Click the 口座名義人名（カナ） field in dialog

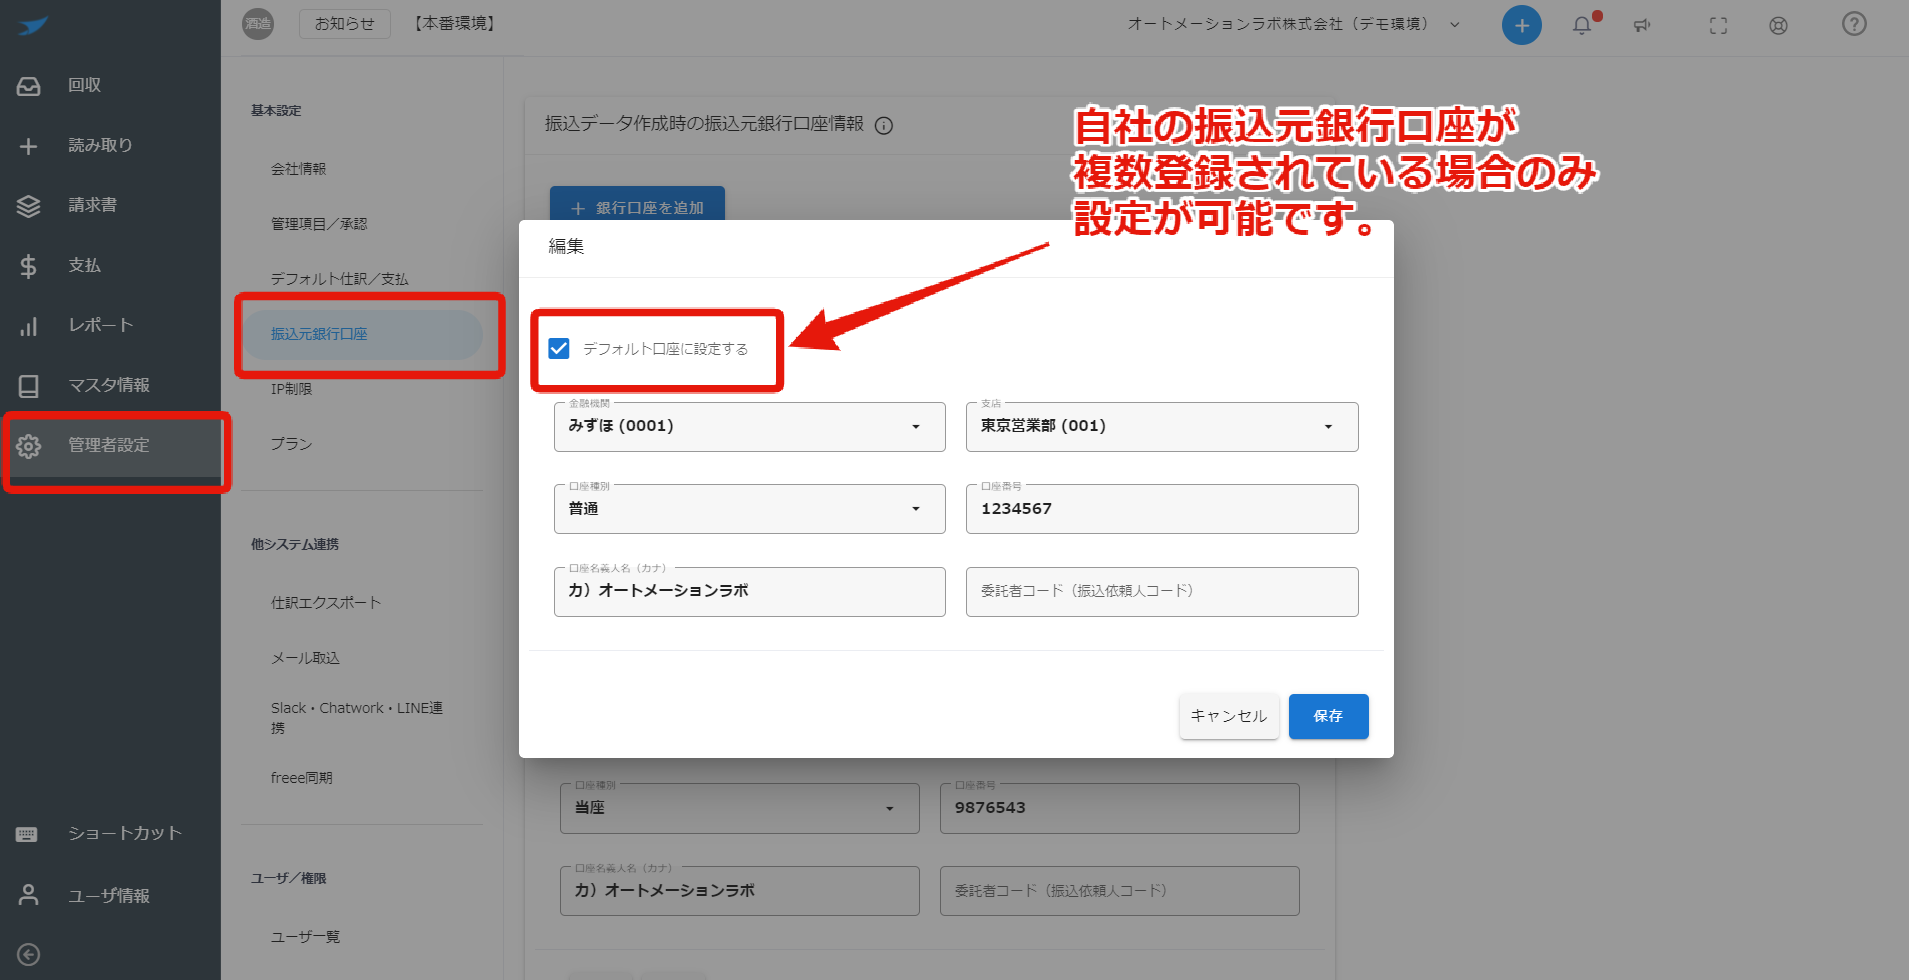[x=750, y=592]
